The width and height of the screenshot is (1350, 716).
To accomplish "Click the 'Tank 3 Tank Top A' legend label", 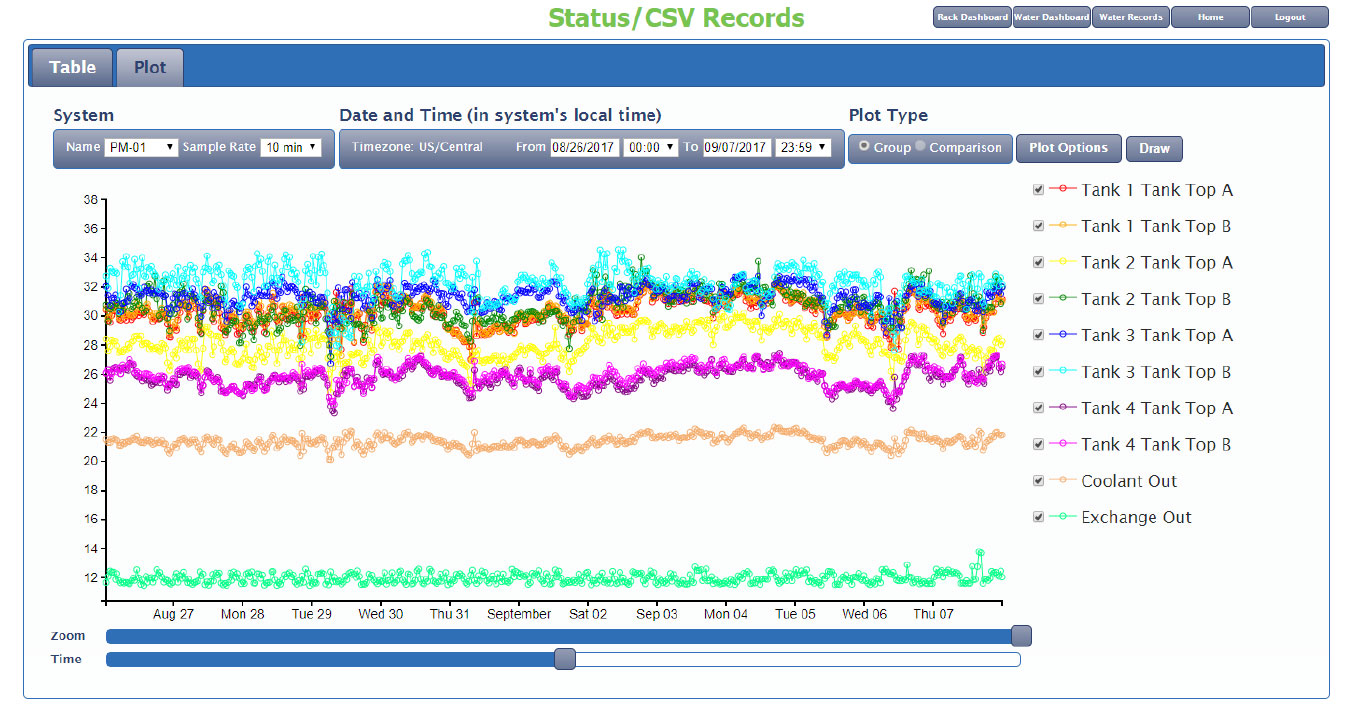I will pos(1157,335).
